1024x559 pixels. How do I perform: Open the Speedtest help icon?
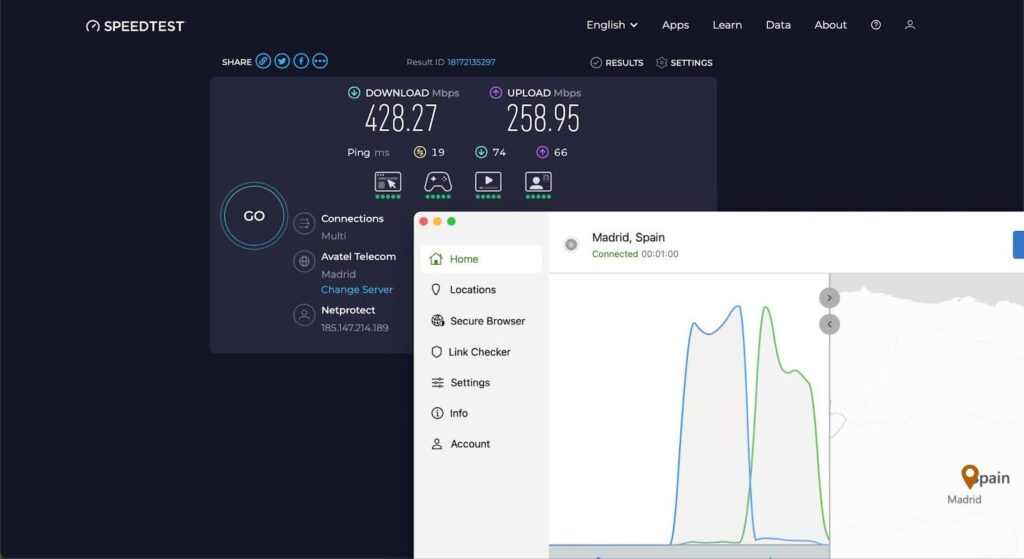click(x=876, y=25)
